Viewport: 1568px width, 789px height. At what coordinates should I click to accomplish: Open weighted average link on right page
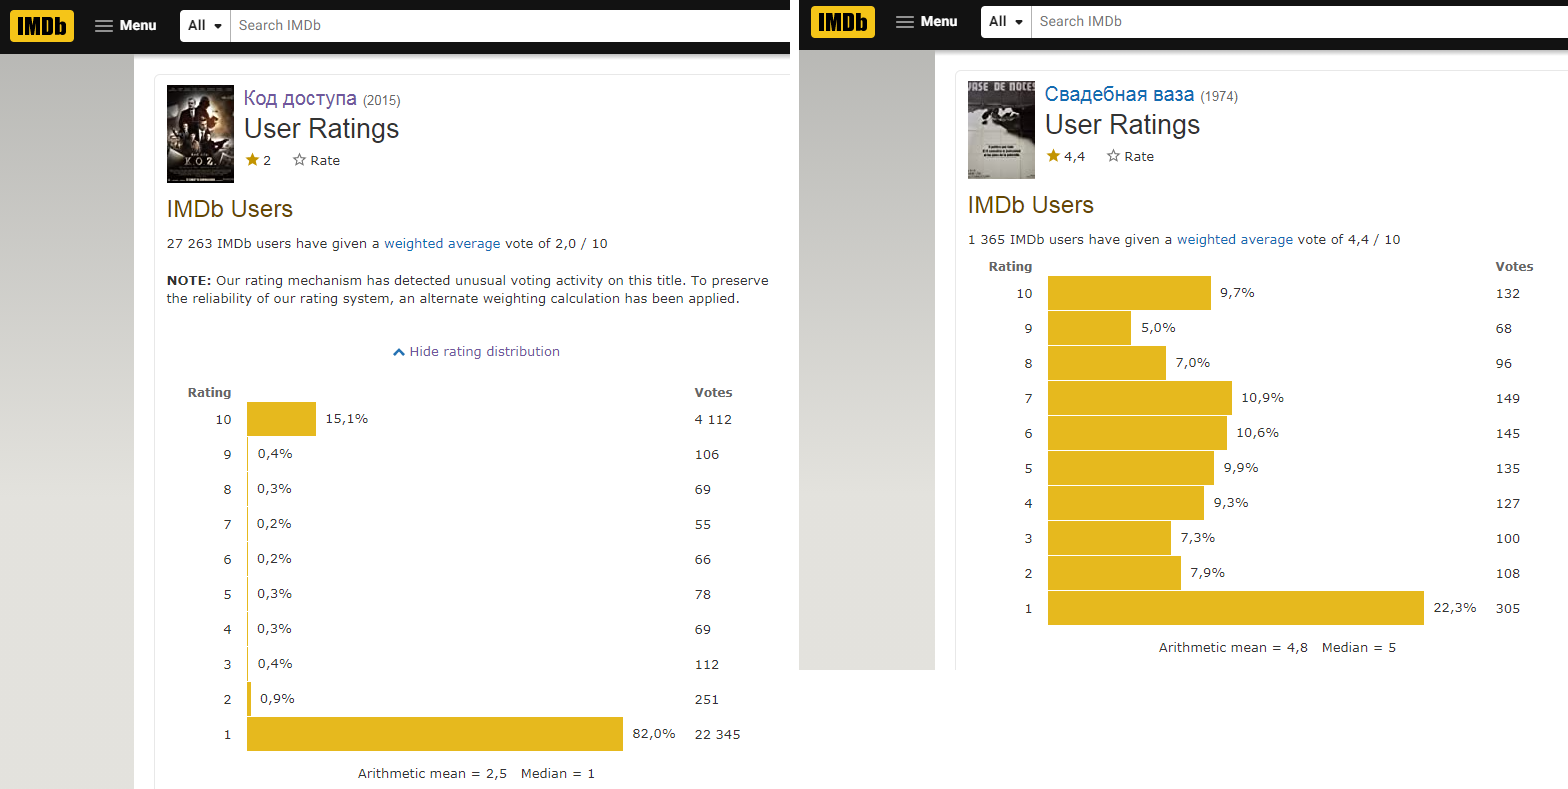click(1234, 240)
